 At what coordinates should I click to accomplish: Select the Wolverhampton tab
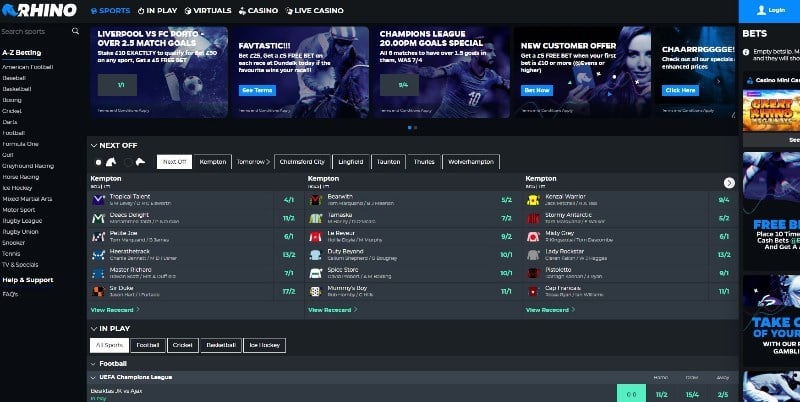(471, 162)
